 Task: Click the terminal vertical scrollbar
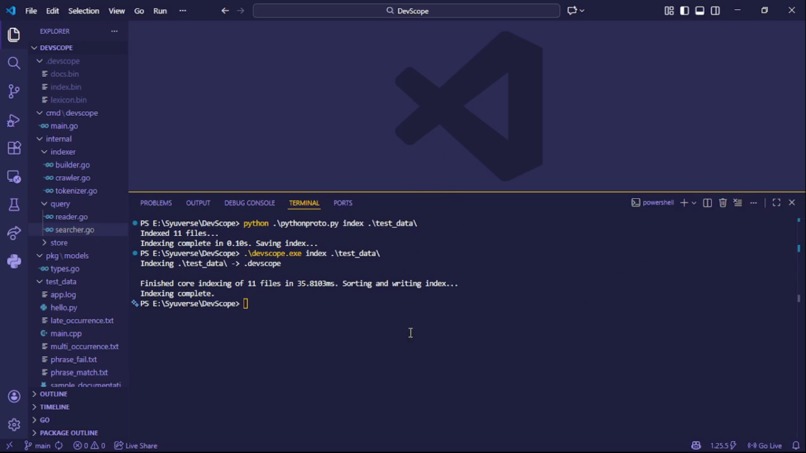pos(798,298)
